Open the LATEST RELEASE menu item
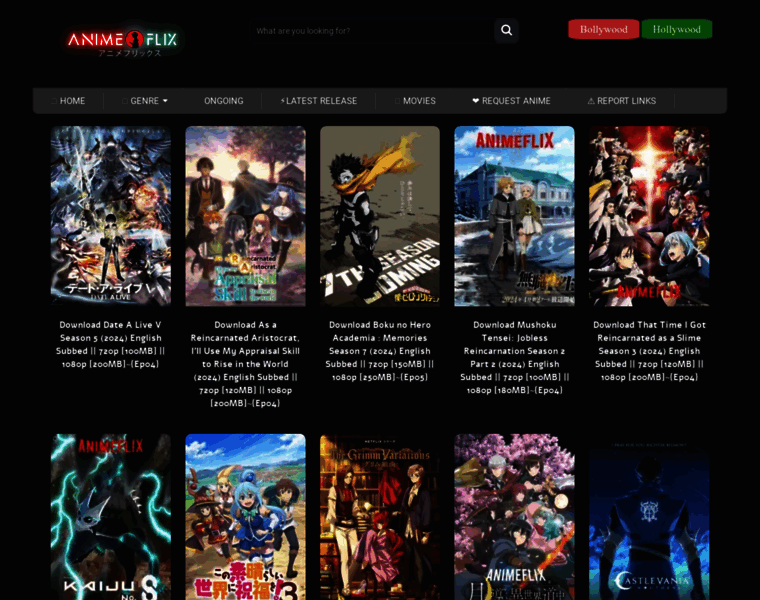This screenshot has height=600, width=760. (x=318, y=101)
